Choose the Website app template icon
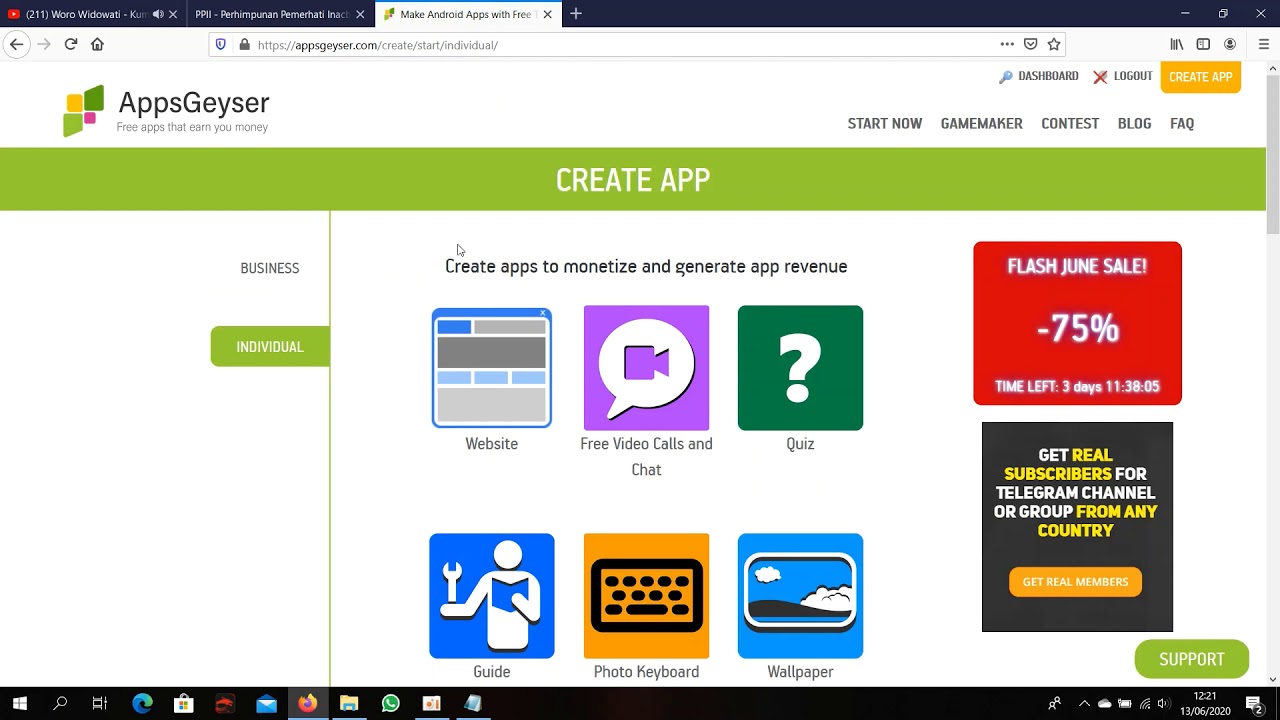The height and width of the screenshot is (720, 1280). 491,368
